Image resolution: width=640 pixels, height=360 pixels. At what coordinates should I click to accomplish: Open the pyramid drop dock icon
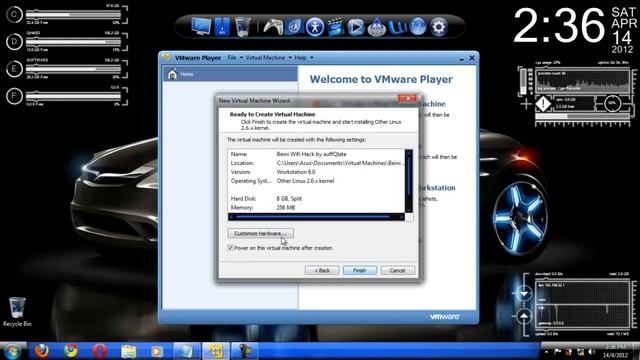click(x=376, y=27)
